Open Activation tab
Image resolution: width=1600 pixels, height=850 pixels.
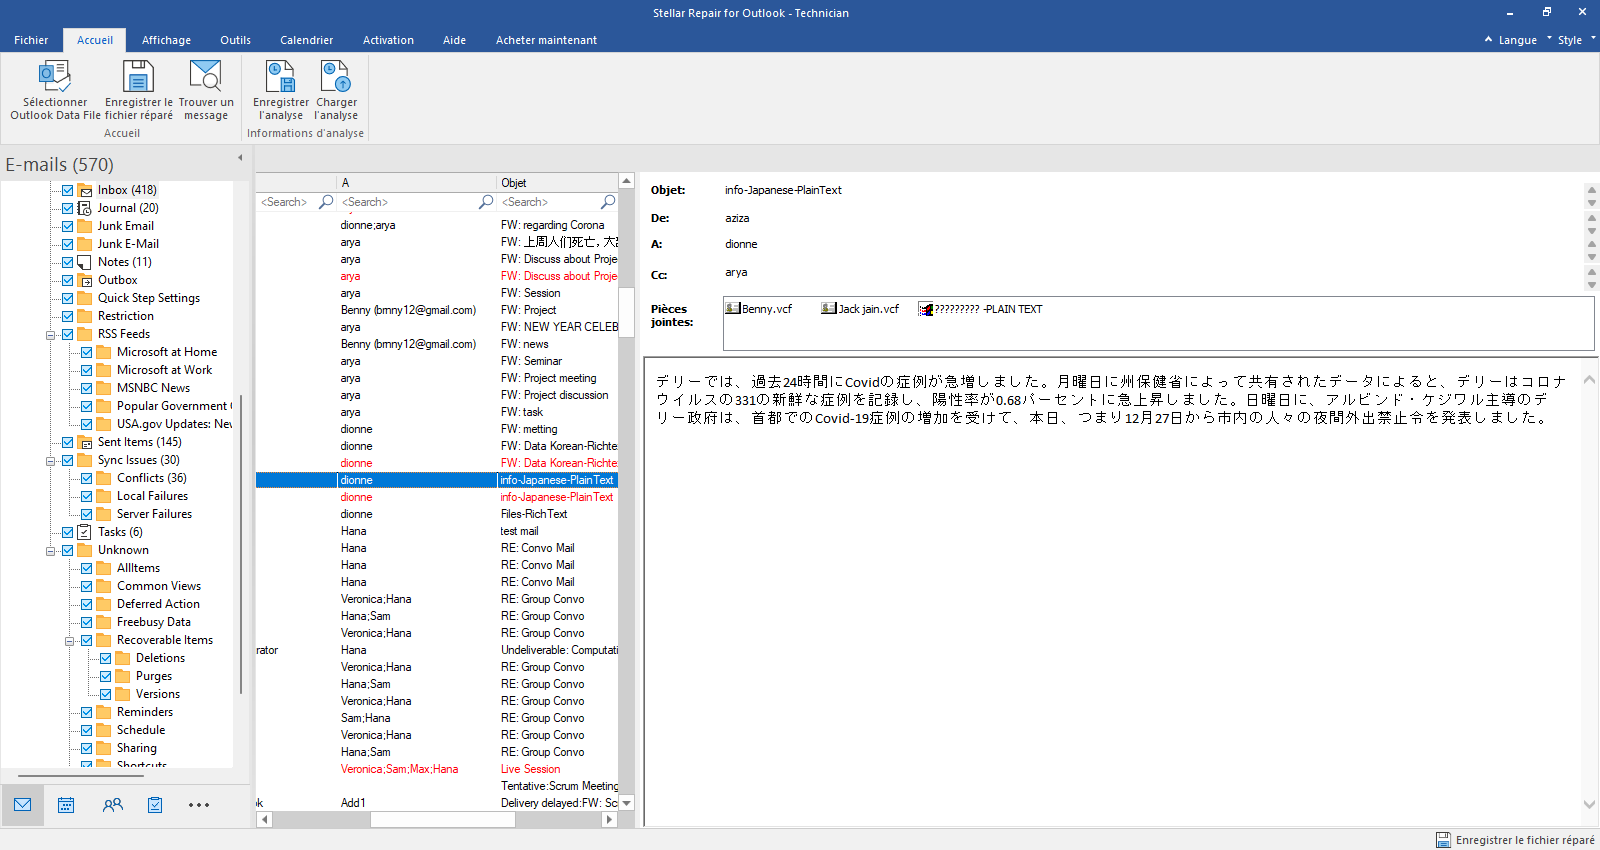coord(388,40)
